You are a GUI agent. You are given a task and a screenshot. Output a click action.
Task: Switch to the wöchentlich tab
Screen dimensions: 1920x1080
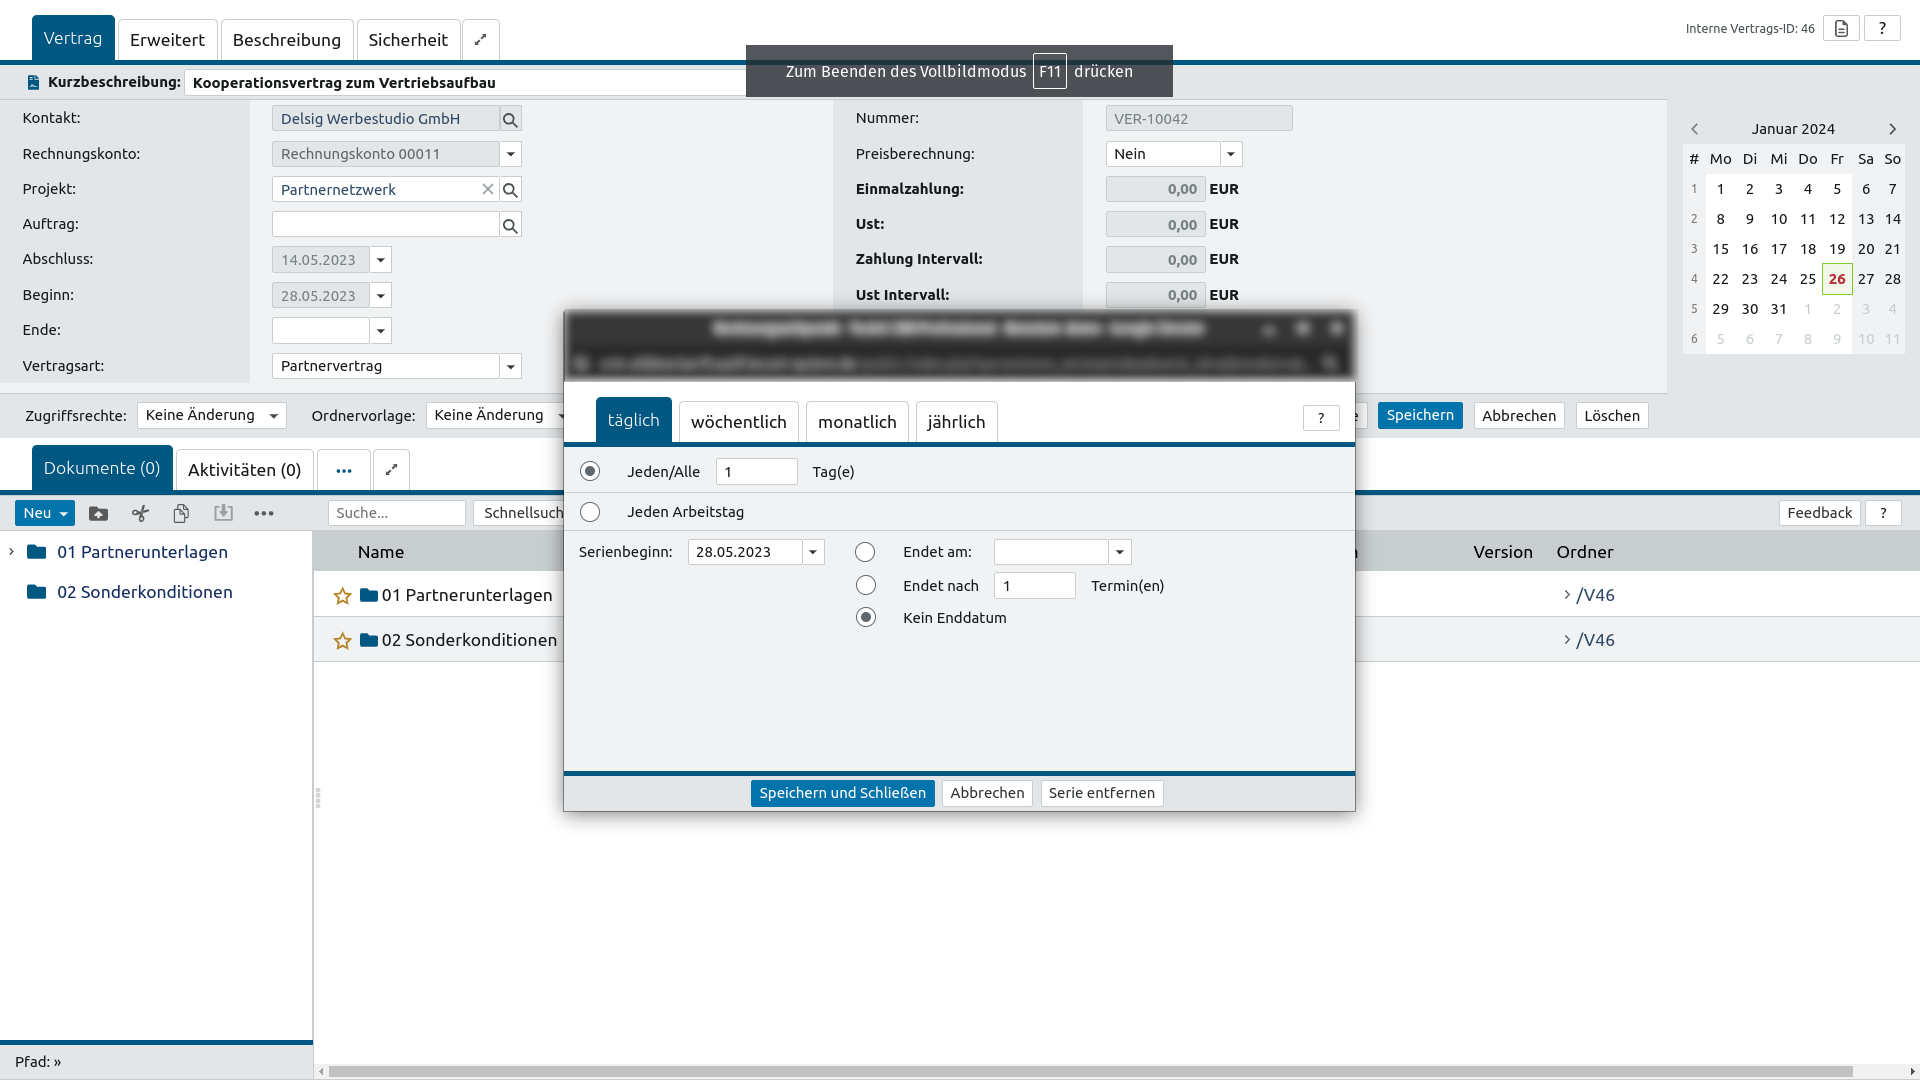(x=738, y=422)
